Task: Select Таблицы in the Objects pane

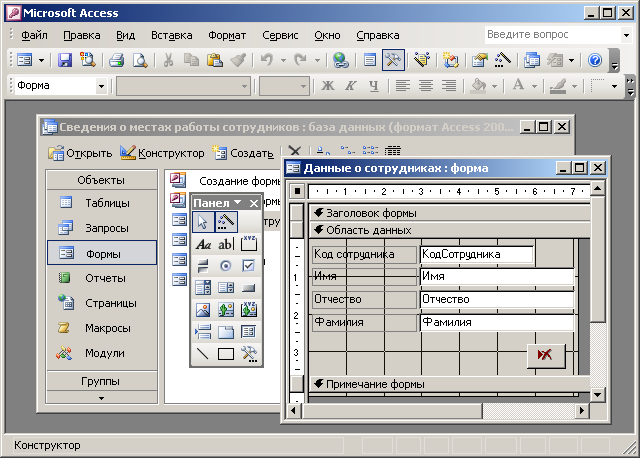Action: (102, 203)
